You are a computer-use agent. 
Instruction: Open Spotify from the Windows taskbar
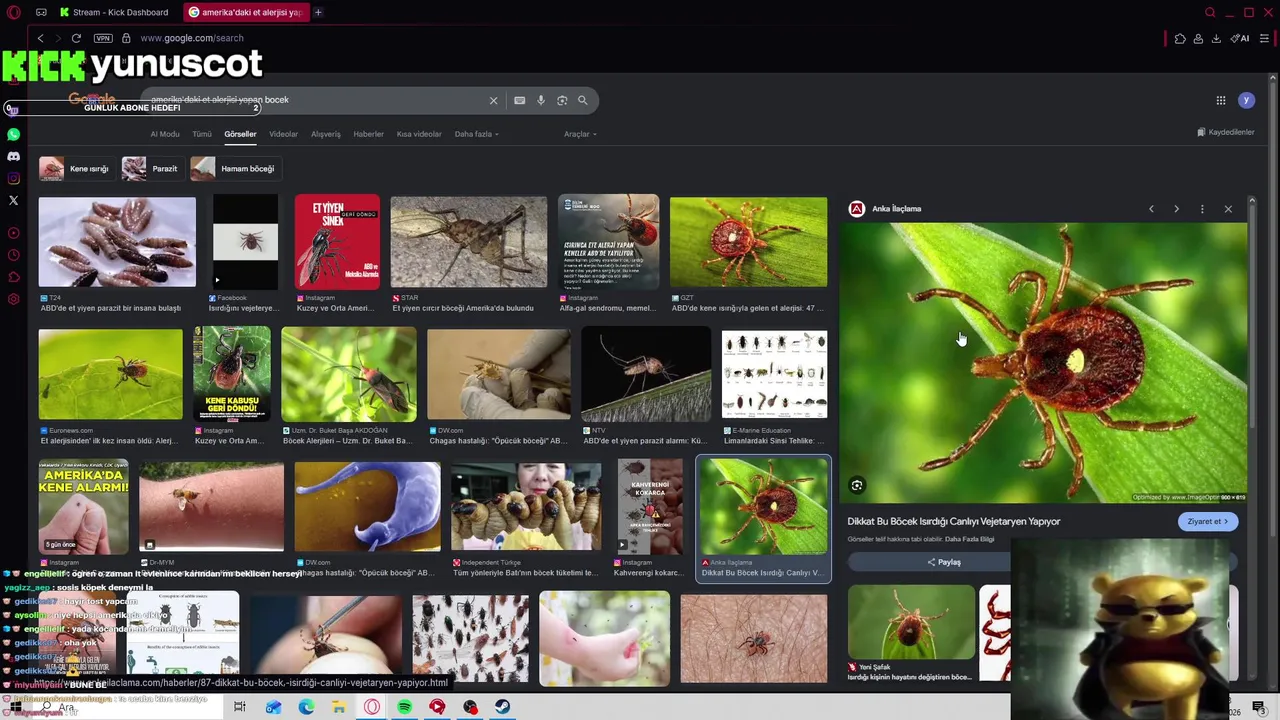(x=404, y=707)
